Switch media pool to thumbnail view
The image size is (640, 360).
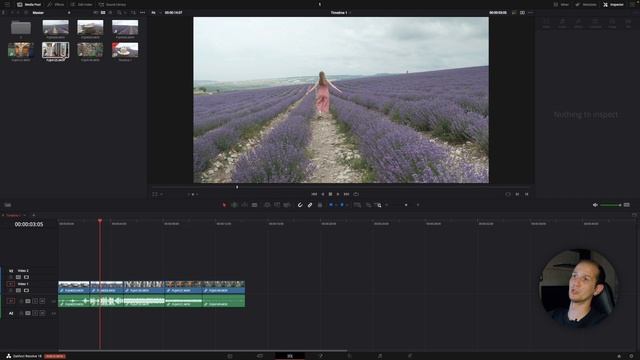click(x=103, y=13)
